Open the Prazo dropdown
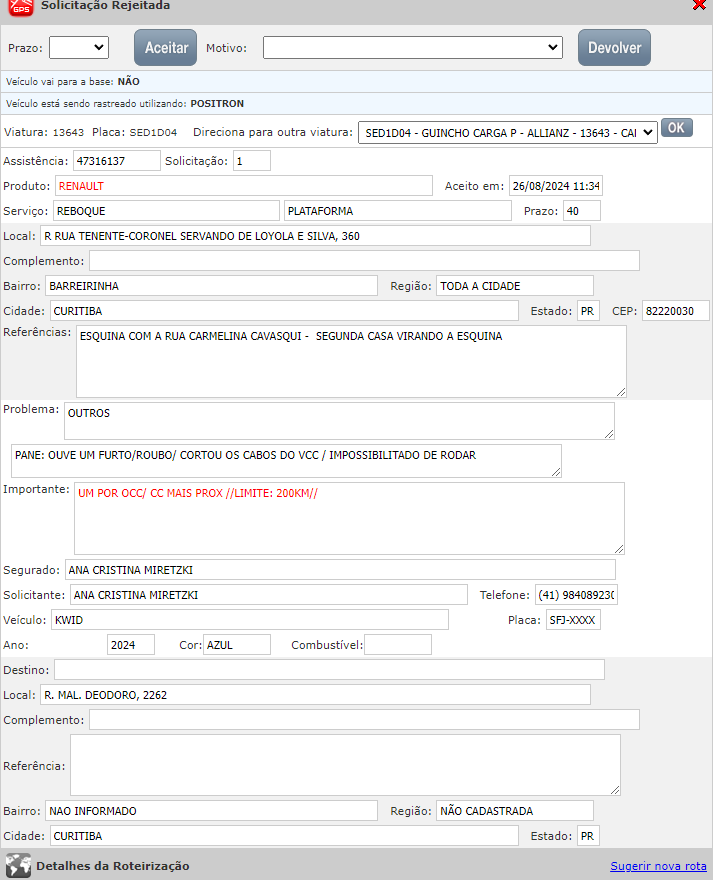This screenshot has height=880, width=720. pyautogui.click(x=79, y=47)
